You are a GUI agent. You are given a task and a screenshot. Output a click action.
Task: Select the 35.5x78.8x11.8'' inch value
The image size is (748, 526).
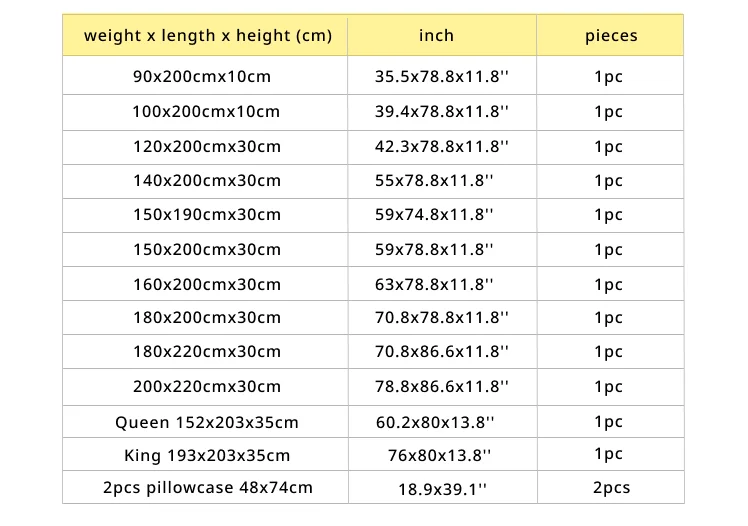click(441, 76)
